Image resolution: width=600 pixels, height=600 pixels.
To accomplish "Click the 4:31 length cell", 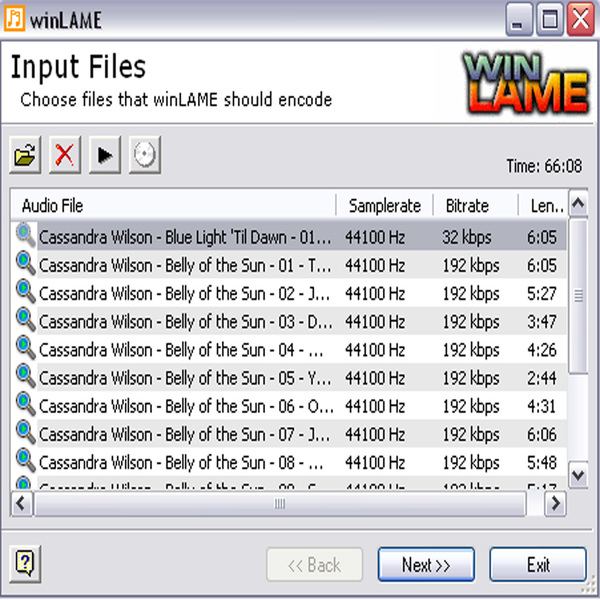I will point(541,406).
